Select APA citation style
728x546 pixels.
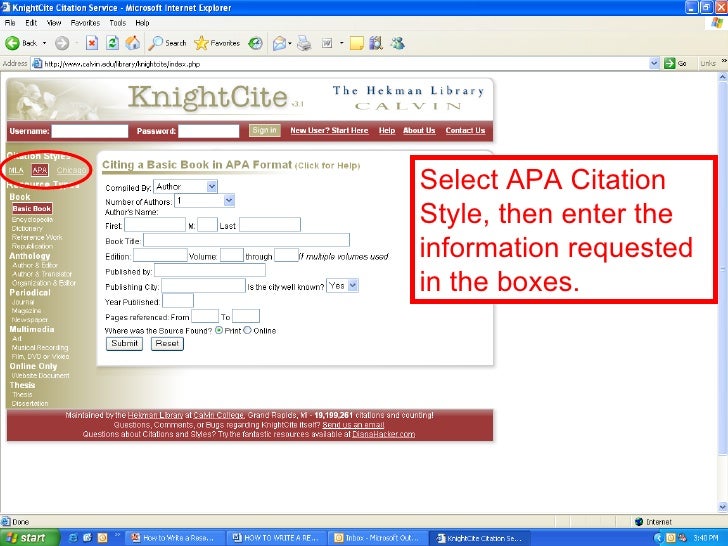point(40,170)
